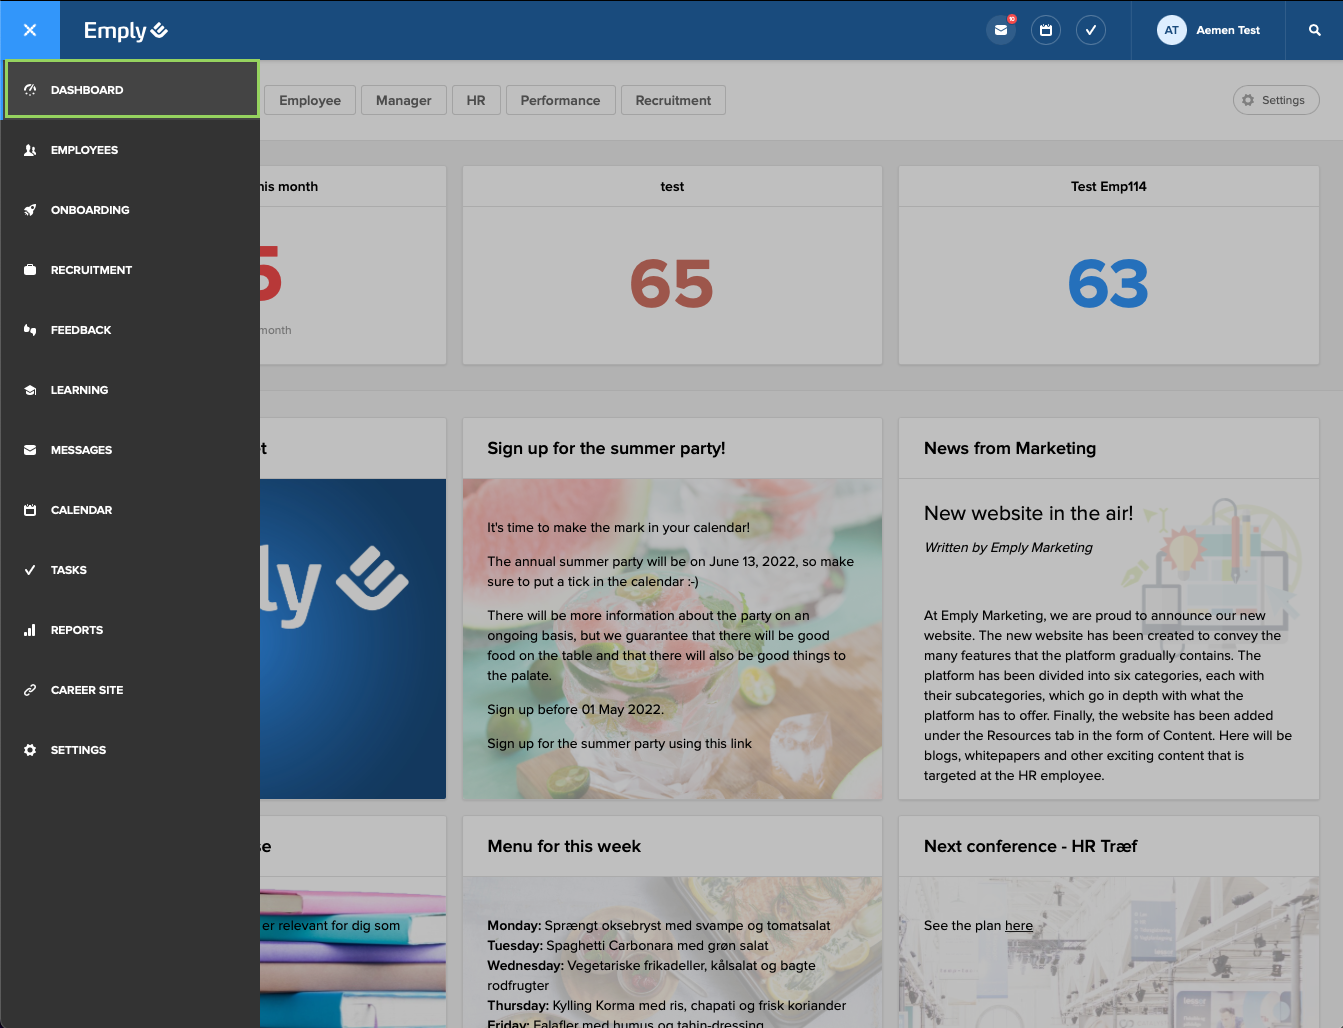
Task: Open the Reports section
Action: (x=77, y=630)
